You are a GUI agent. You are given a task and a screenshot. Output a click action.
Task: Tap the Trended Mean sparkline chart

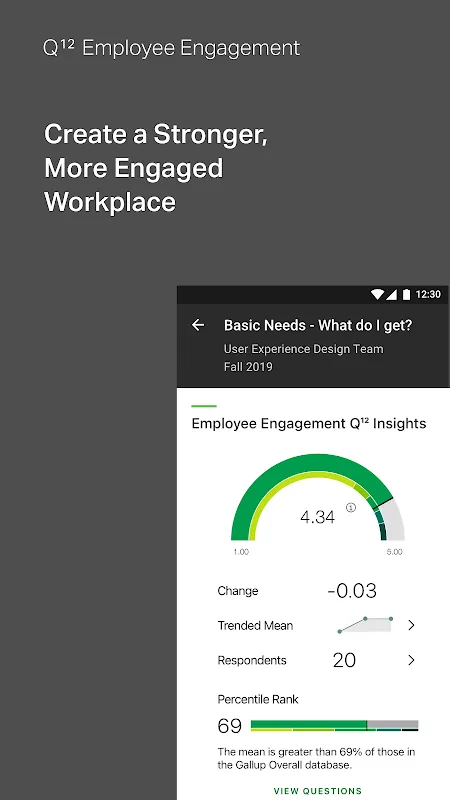tap(365, 625)
